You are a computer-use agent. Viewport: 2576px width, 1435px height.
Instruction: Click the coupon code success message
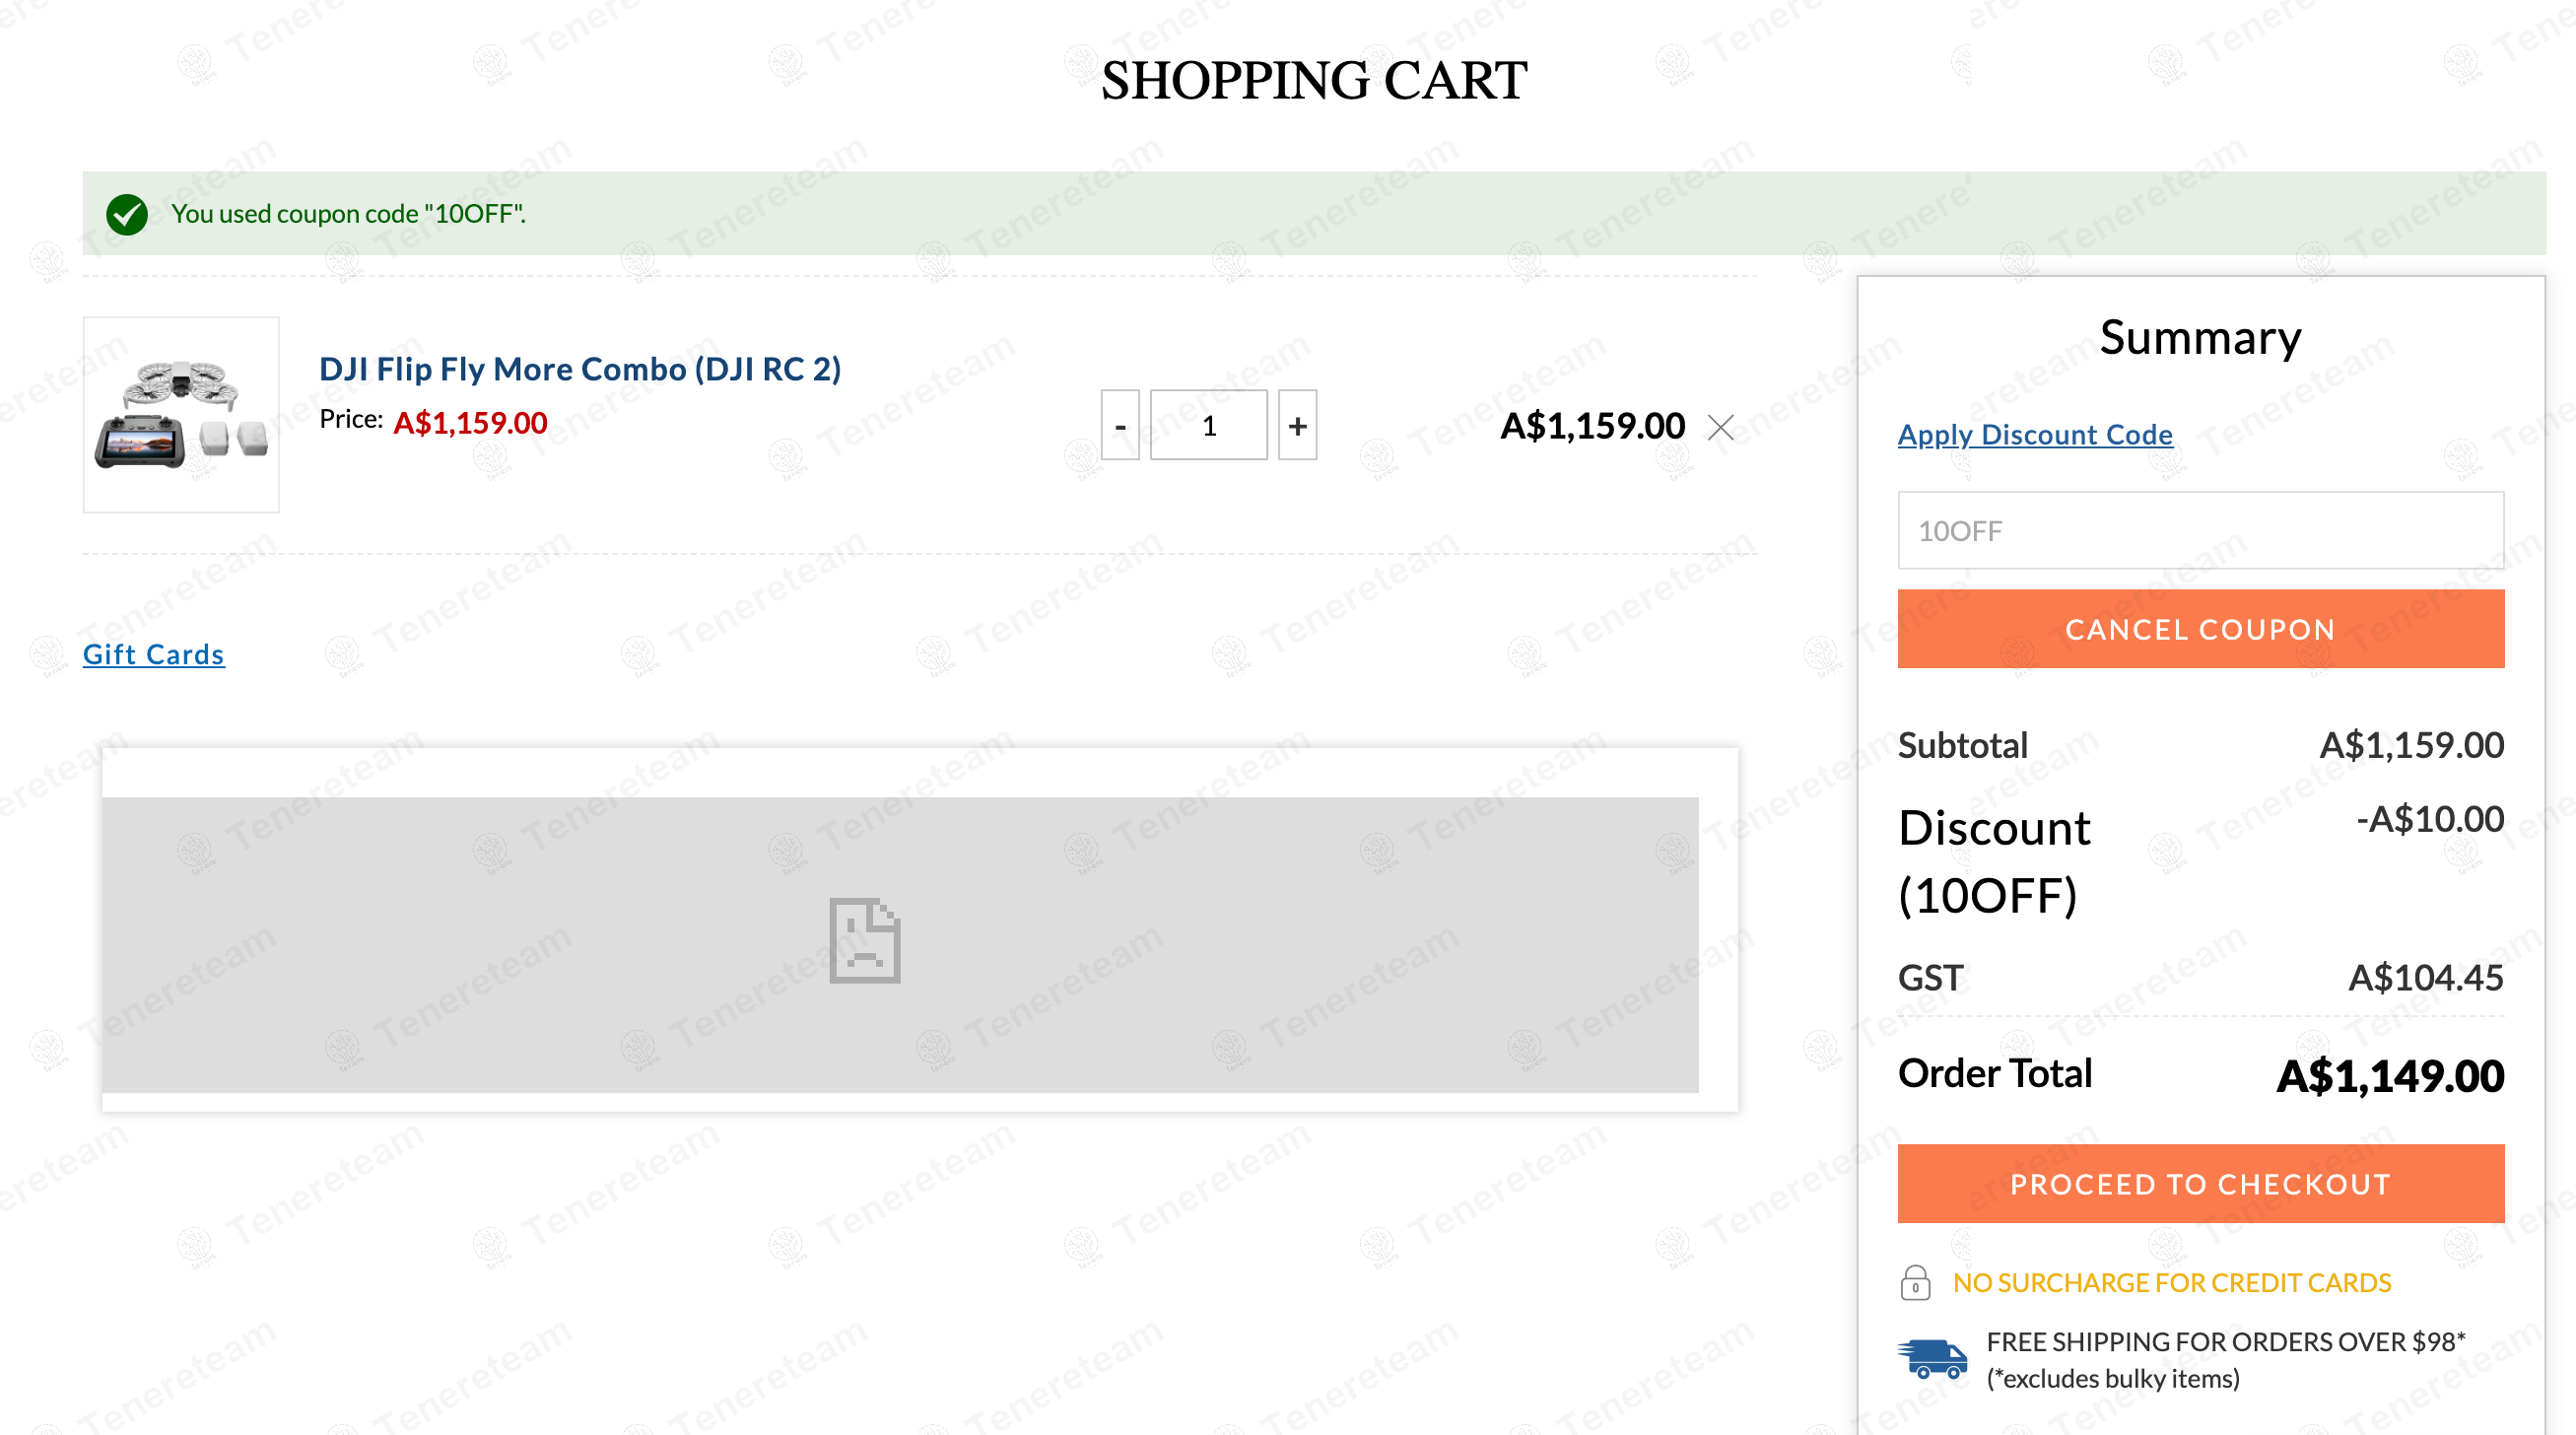[348, 214]
